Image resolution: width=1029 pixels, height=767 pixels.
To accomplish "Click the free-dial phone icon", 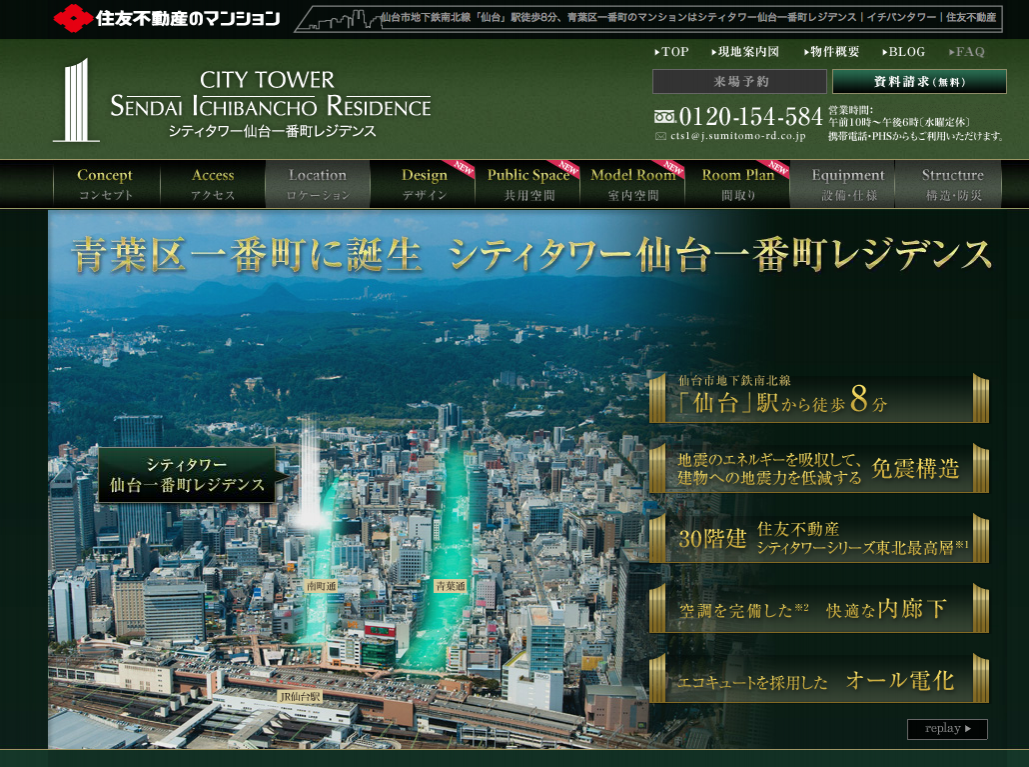I will click(665, 116).
